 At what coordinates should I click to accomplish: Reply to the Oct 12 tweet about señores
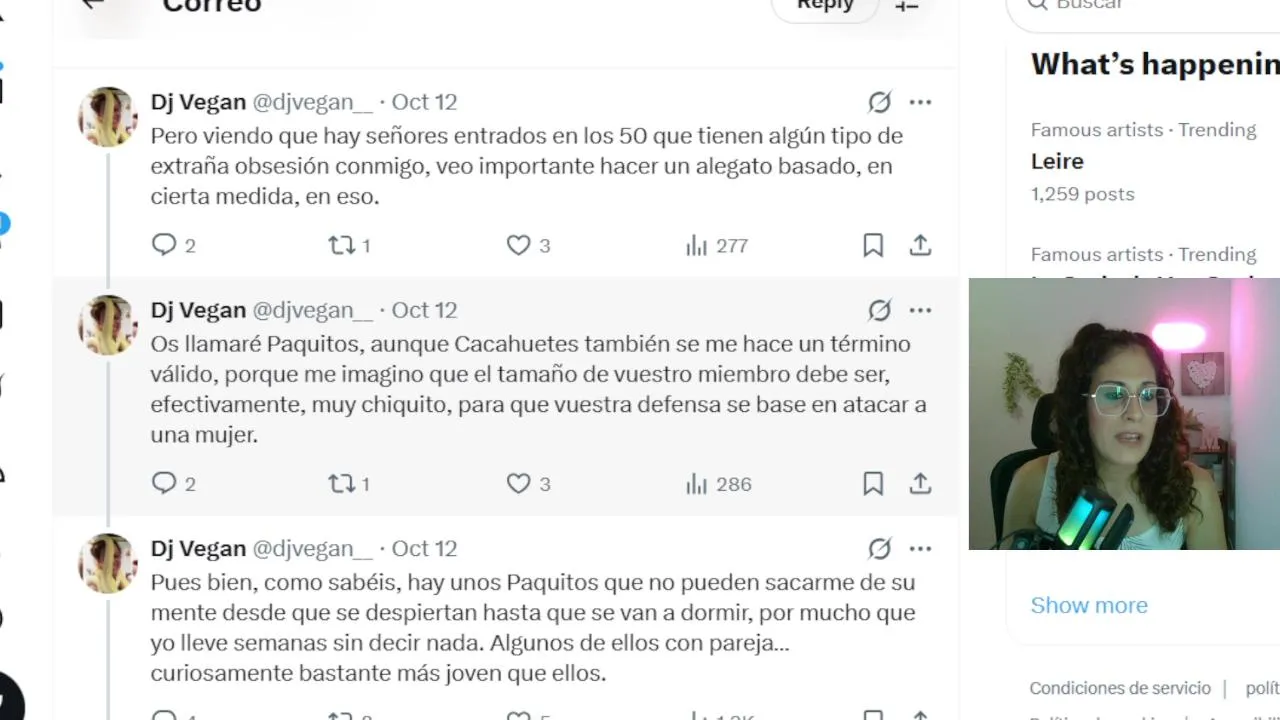click(x=173, y=245)
